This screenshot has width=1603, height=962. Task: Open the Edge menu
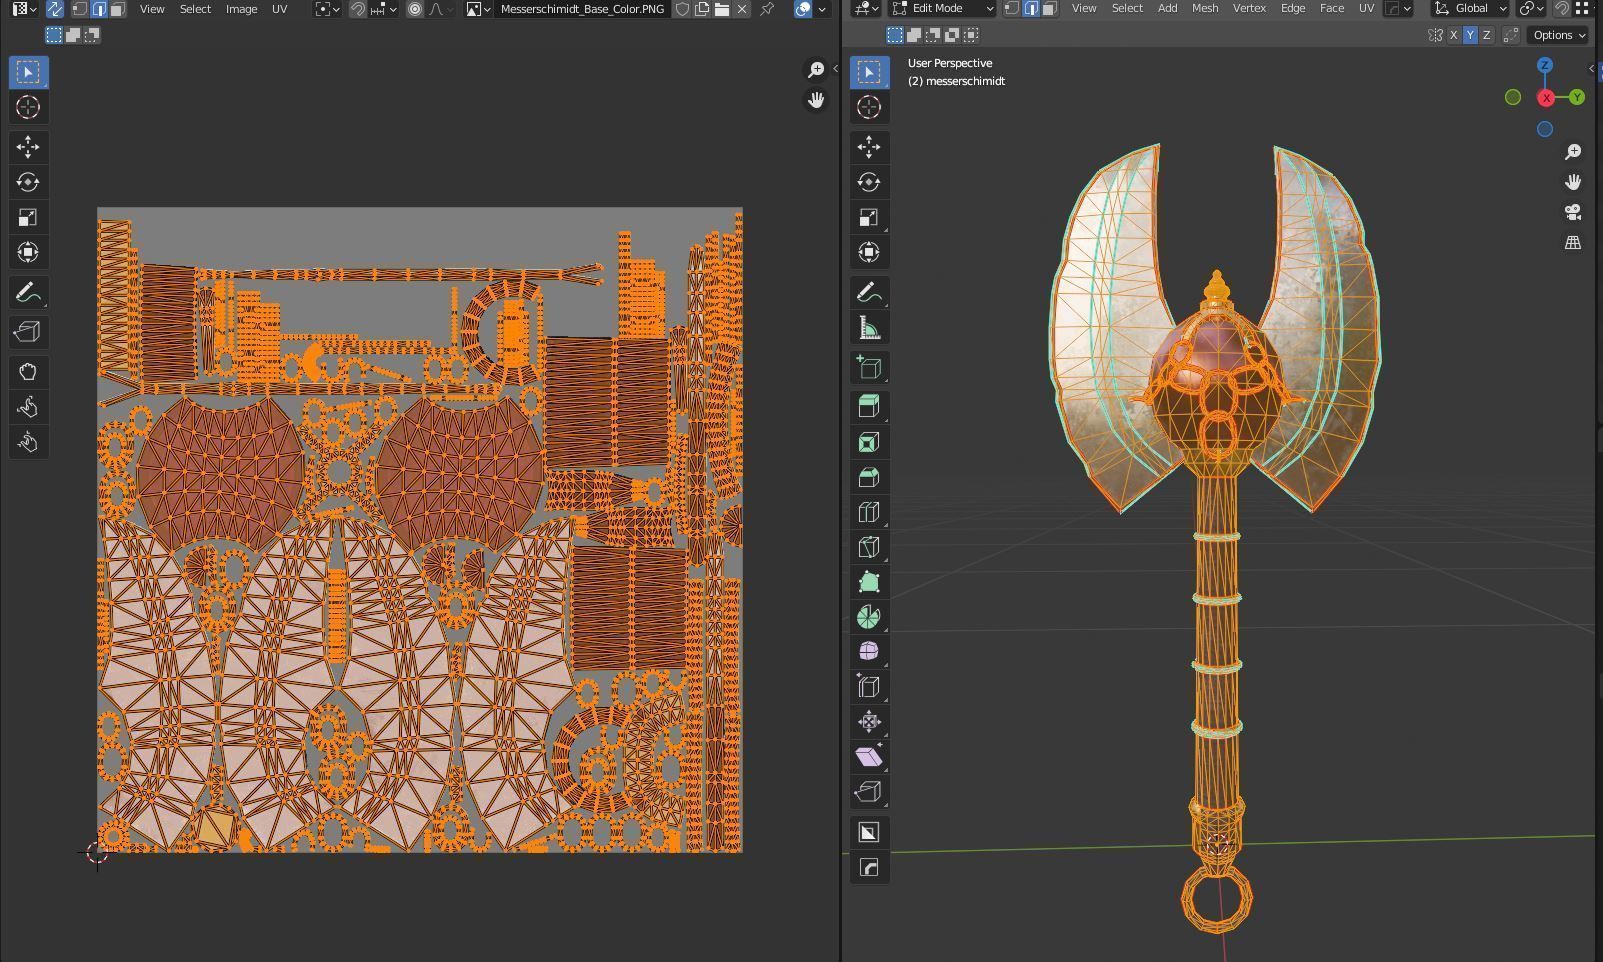coord(1292,8)
